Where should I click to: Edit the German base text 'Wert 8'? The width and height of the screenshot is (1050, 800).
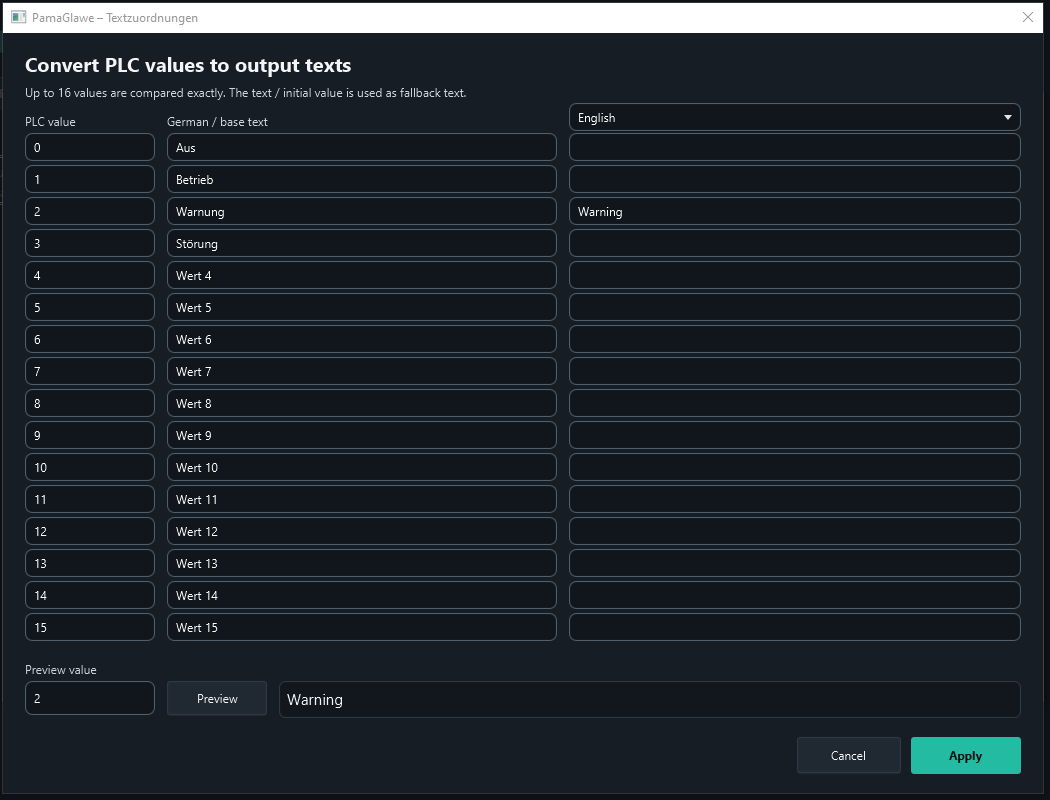[x=362, y=403]
